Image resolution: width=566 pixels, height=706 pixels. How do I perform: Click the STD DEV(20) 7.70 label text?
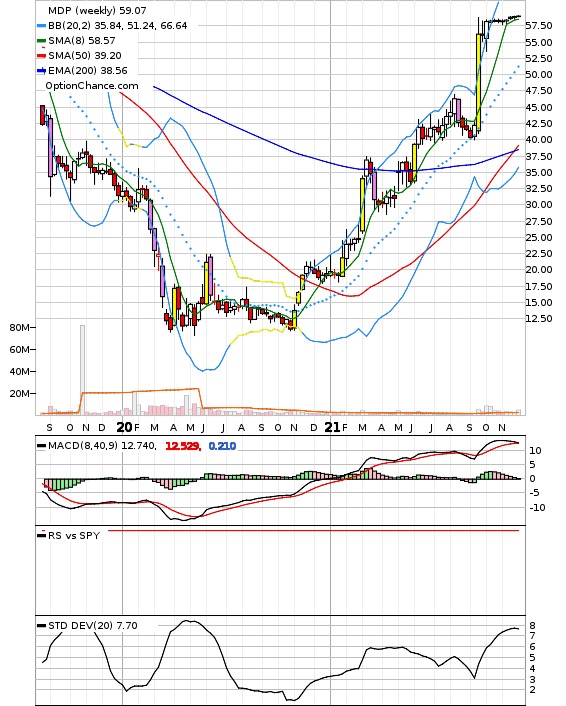pos(93,625)
